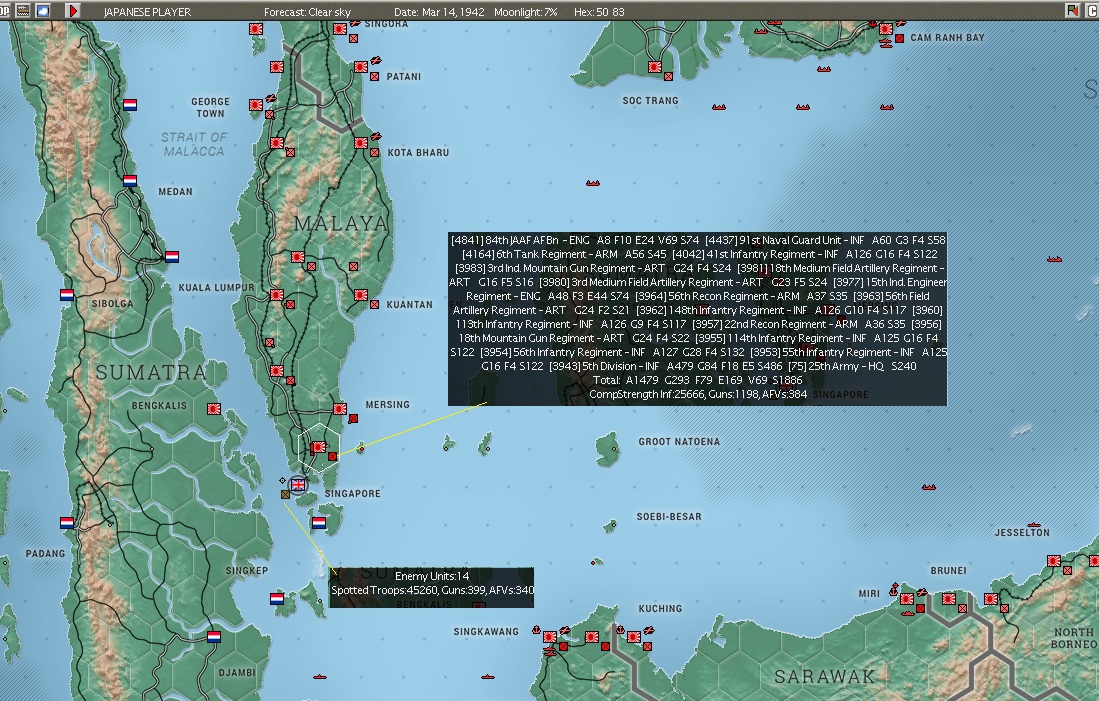1099x701 pixels.
Task: Select the red unit marker at Soc Trang
Action: [669, 76]
